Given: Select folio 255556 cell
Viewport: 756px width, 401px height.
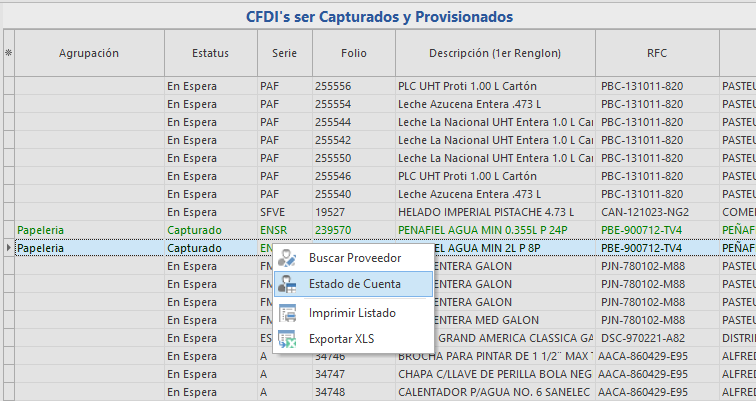Looking at the screenshot, I should point(354,86).
